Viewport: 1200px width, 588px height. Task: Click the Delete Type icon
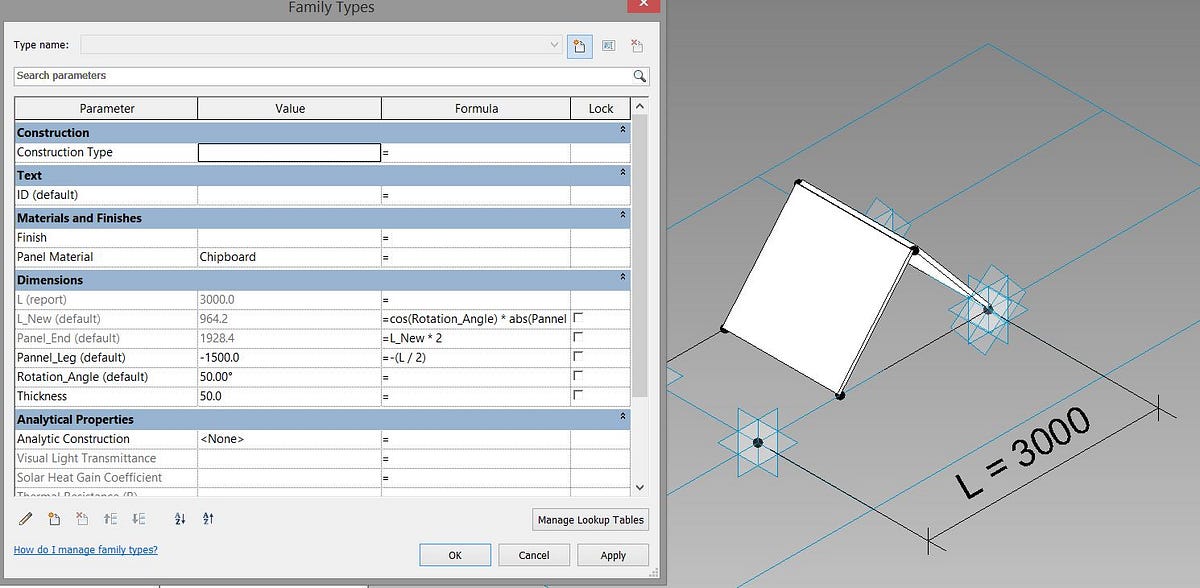[x=637, y=45]
